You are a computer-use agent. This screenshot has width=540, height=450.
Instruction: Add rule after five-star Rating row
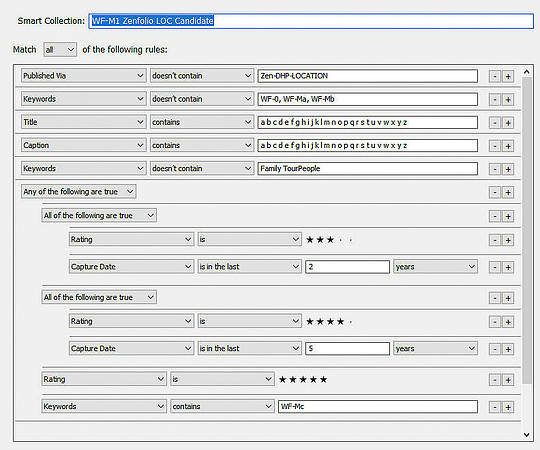tap(508, 380)
